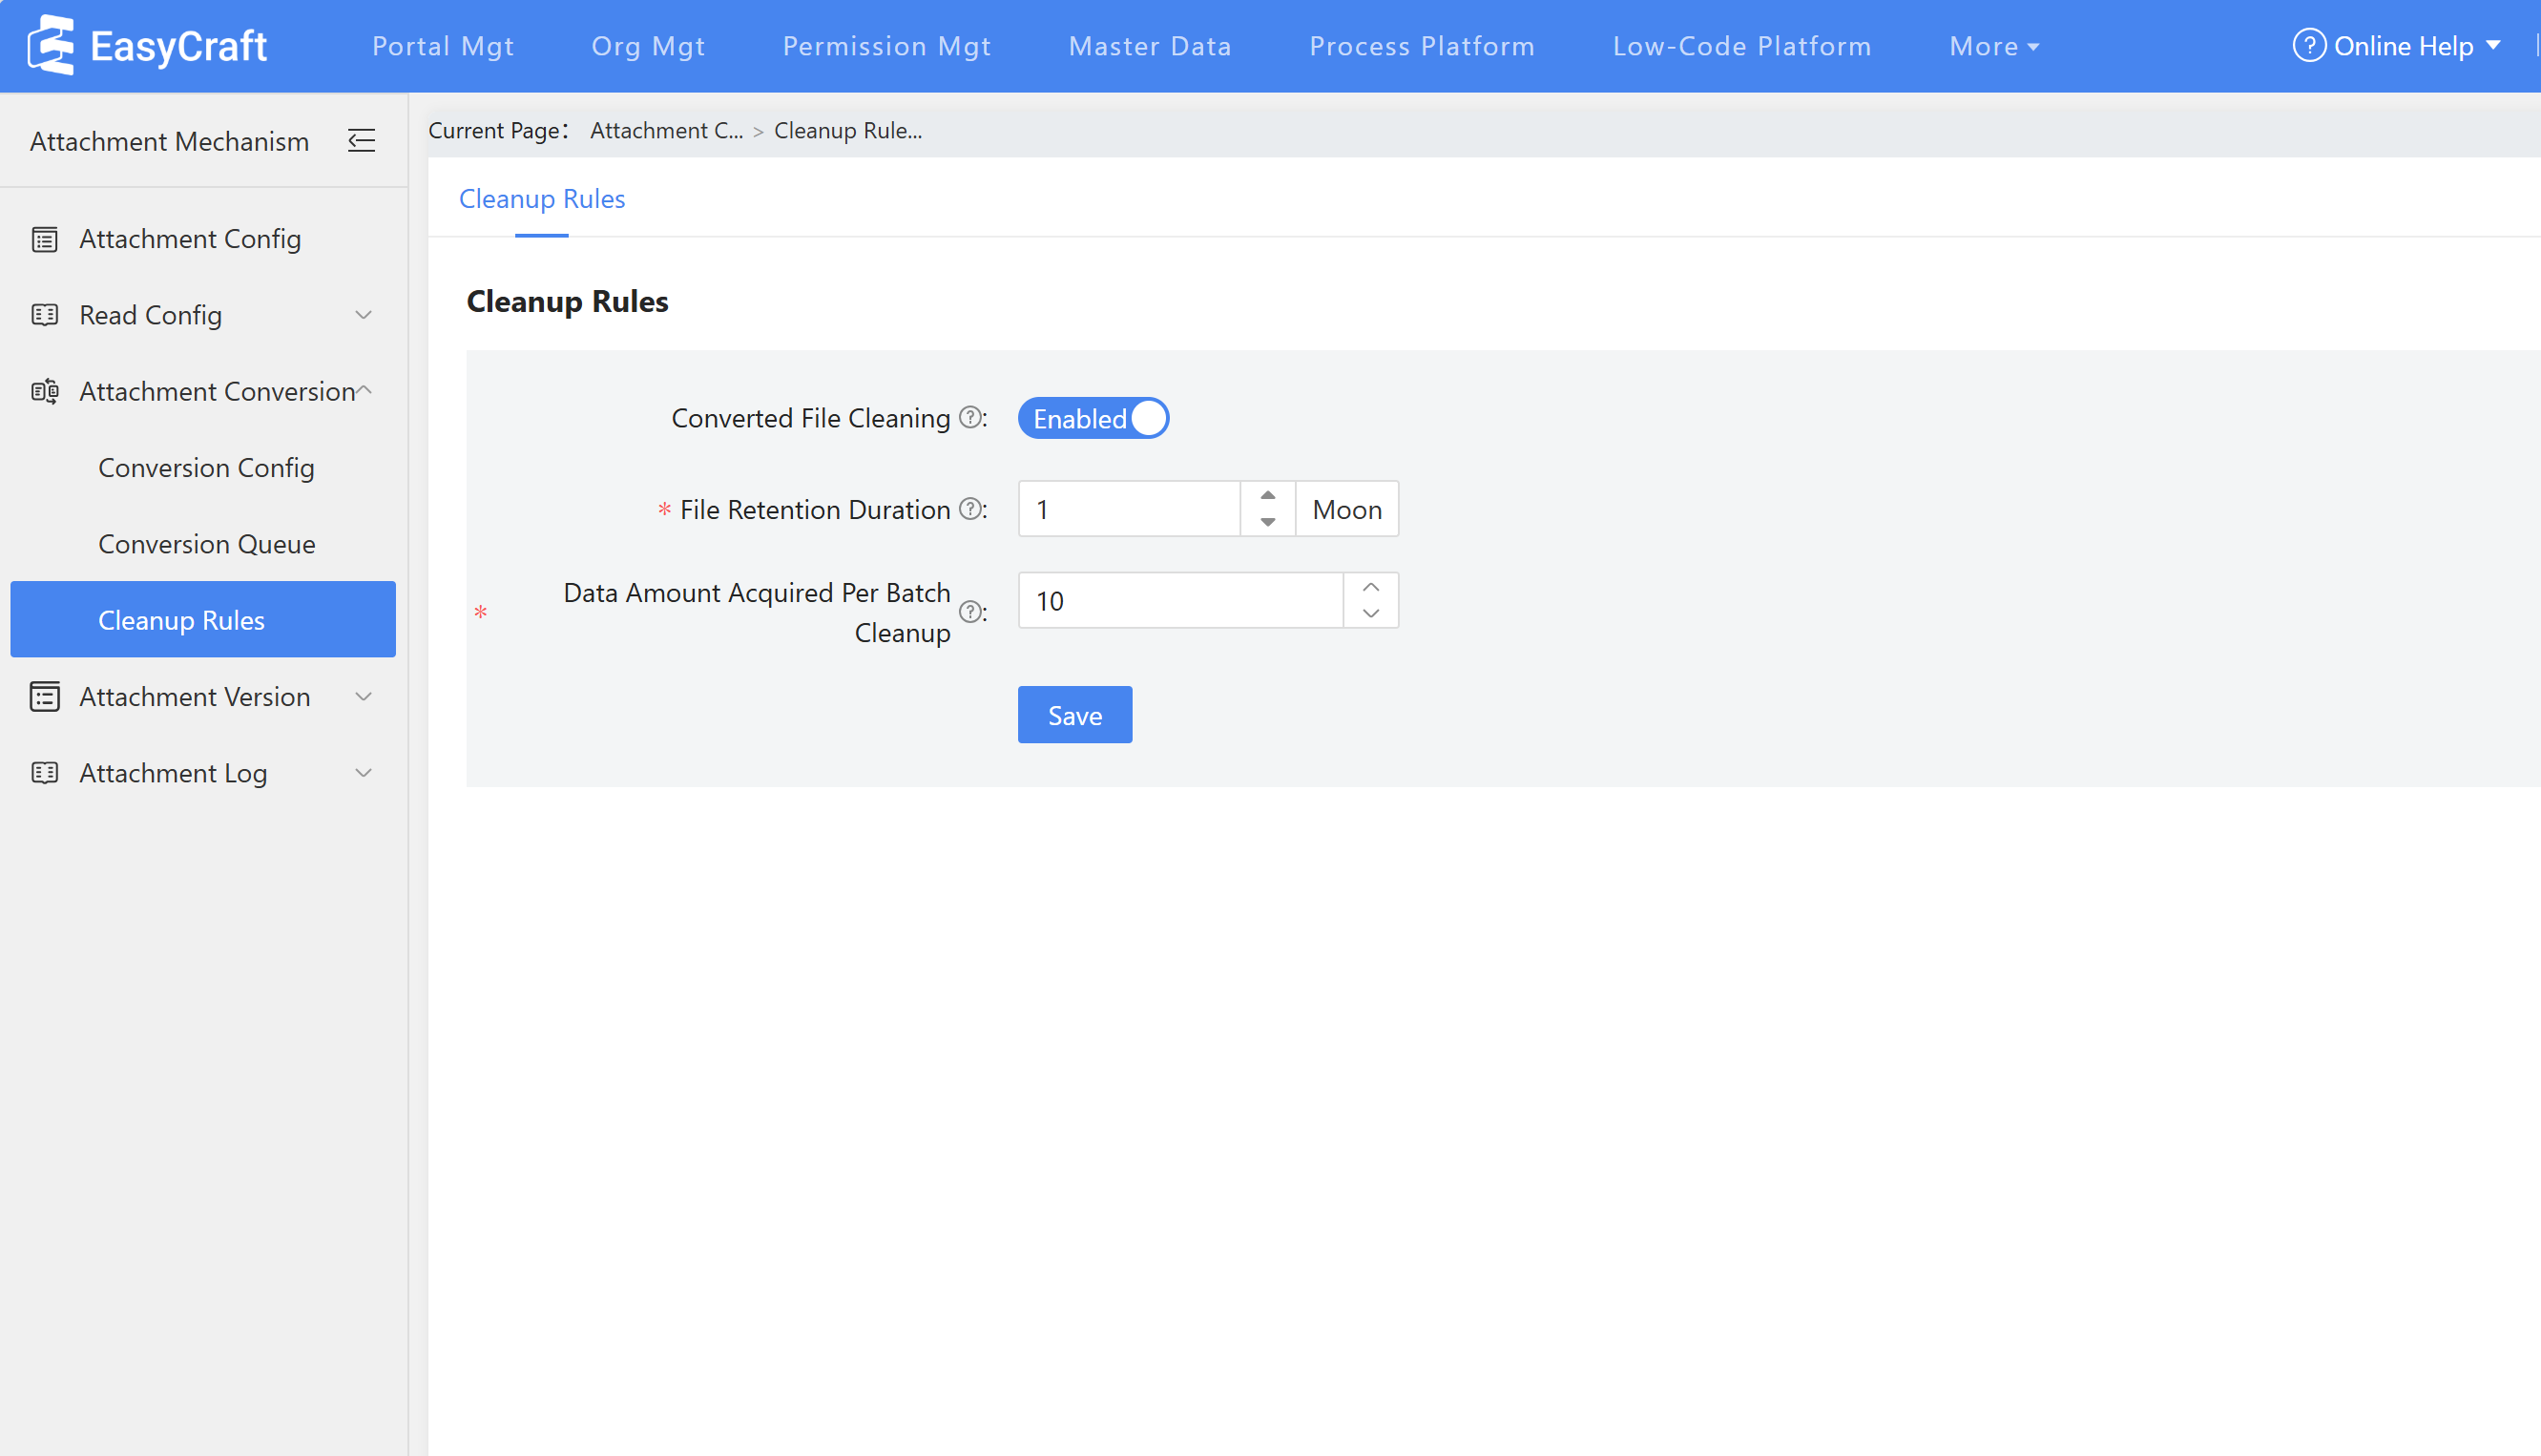Viewport: 2541px width, 1456px height.
Task: Click the Online Help question mark icon
Action: [x=2308, y=46]
